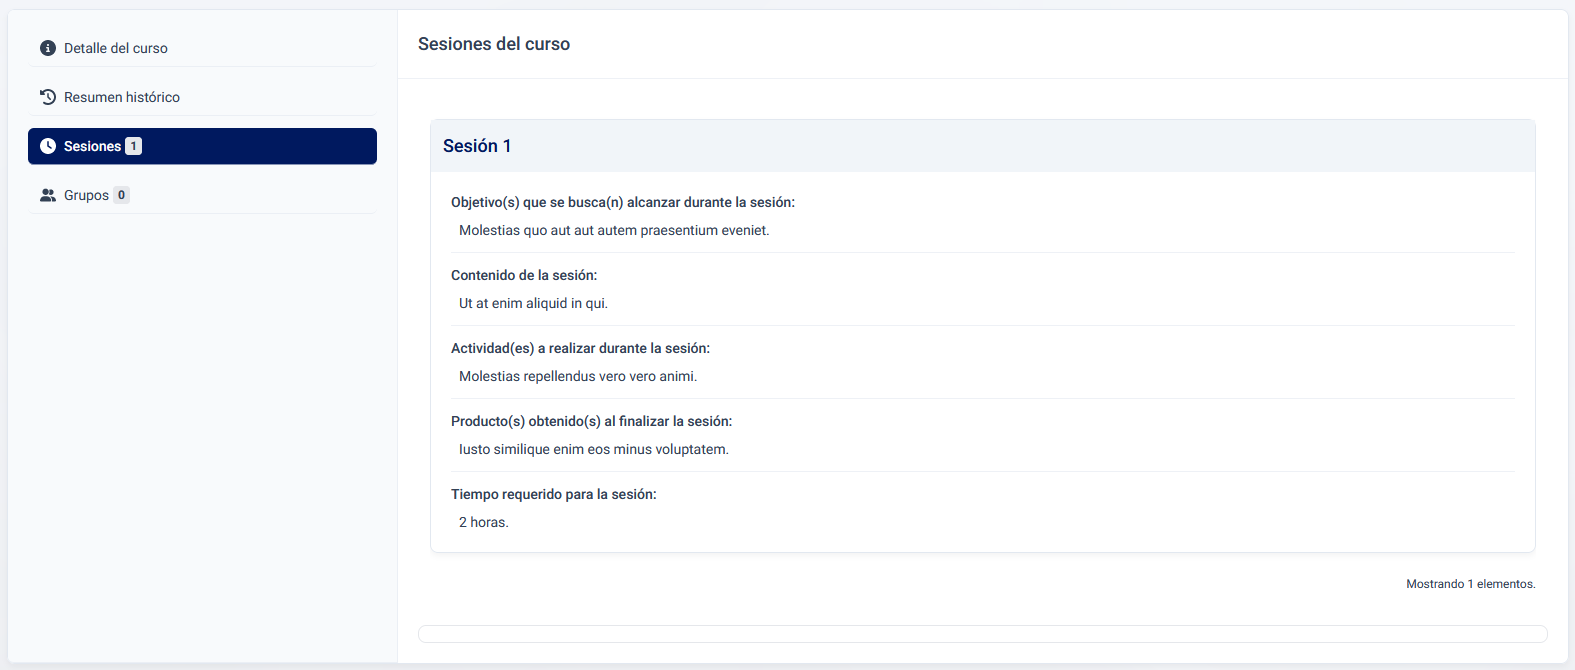Screen dimensions: 1575x670
Task: Click the history icon beside Resumen histórico
Action: 48,97
